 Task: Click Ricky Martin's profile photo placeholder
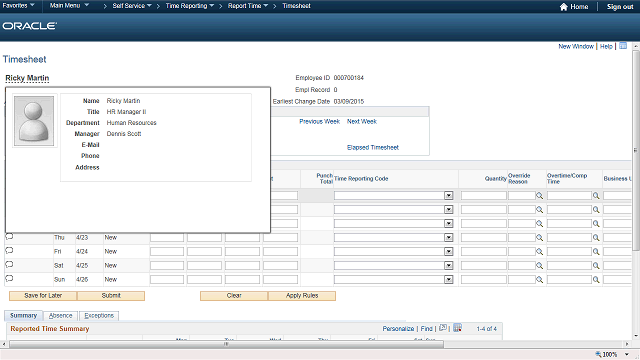coord(34,121)
